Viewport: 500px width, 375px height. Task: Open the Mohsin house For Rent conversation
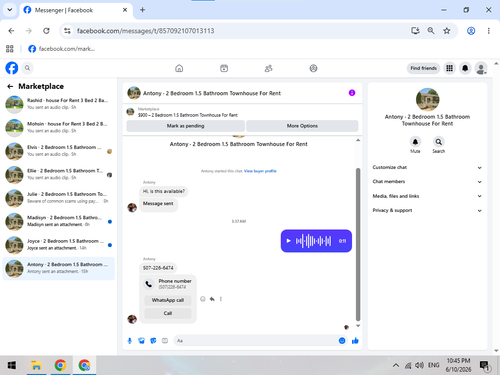pyautogui.click(x=59, y=127)
